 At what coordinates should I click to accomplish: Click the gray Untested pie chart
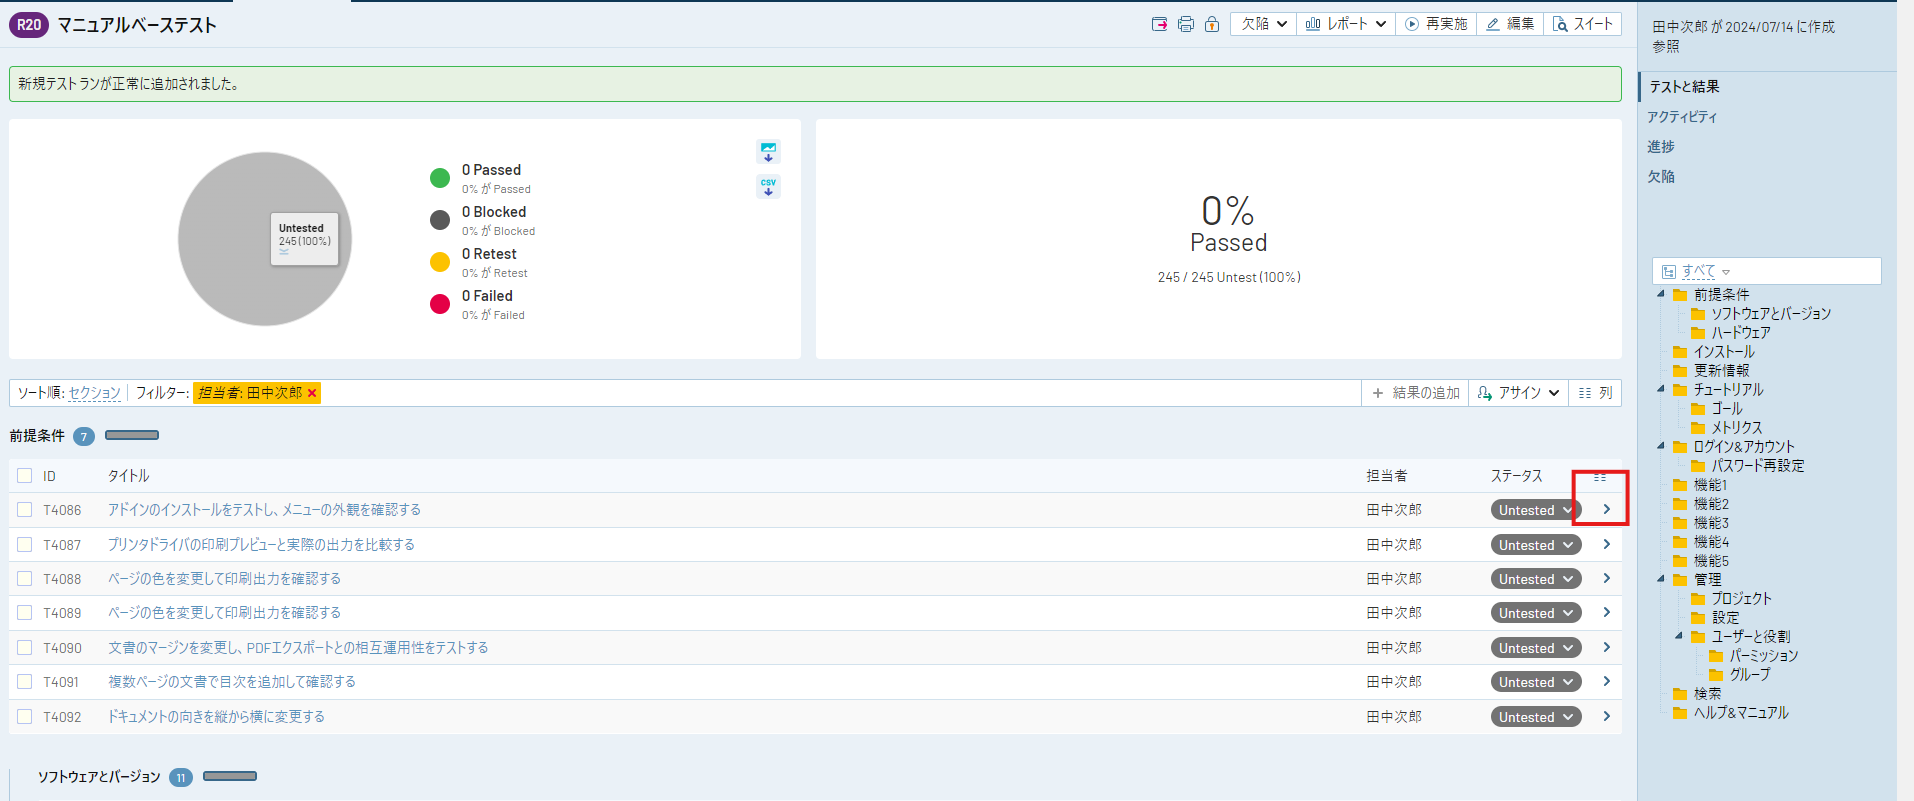point(265,239)
